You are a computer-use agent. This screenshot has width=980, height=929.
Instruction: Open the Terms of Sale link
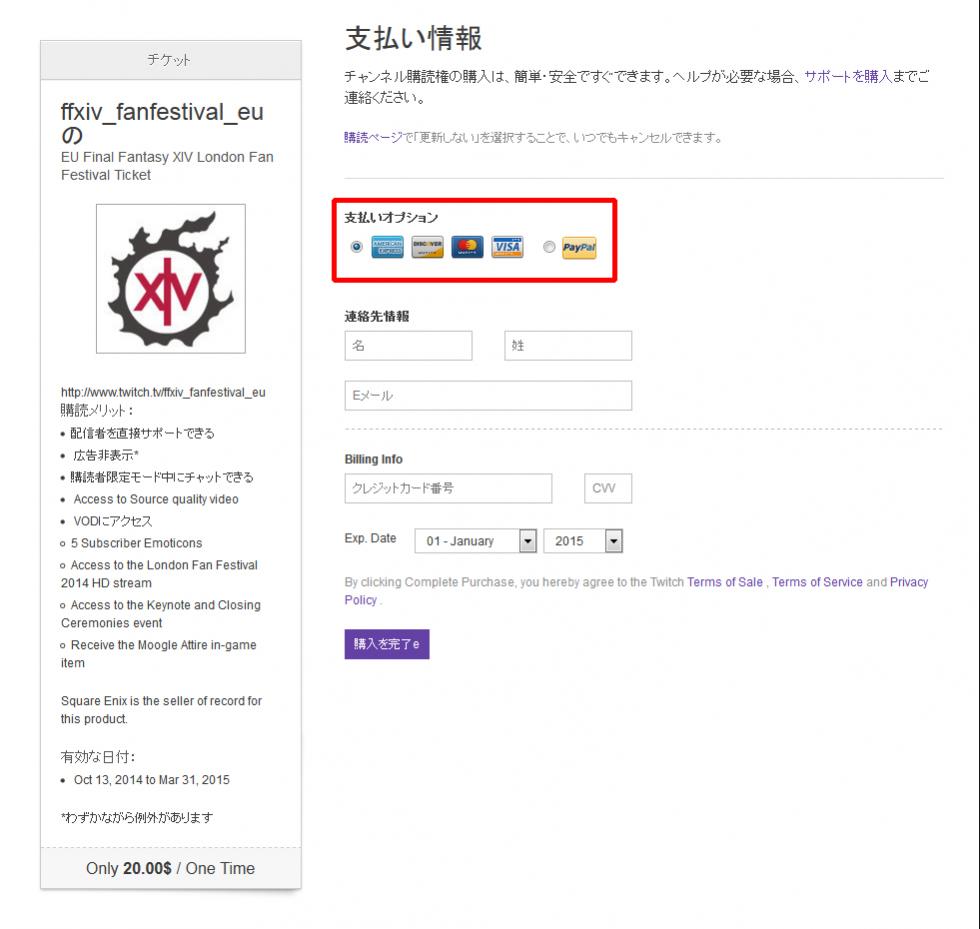click(725, 582)
